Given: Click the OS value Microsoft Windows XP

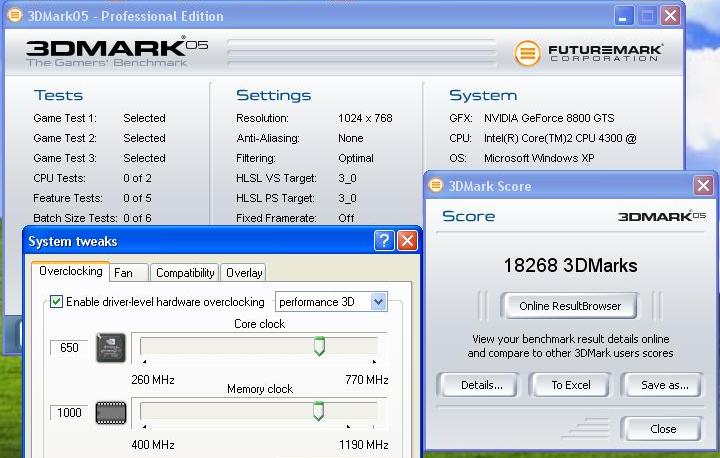Looking at the screenshot, I should (539, 158).
